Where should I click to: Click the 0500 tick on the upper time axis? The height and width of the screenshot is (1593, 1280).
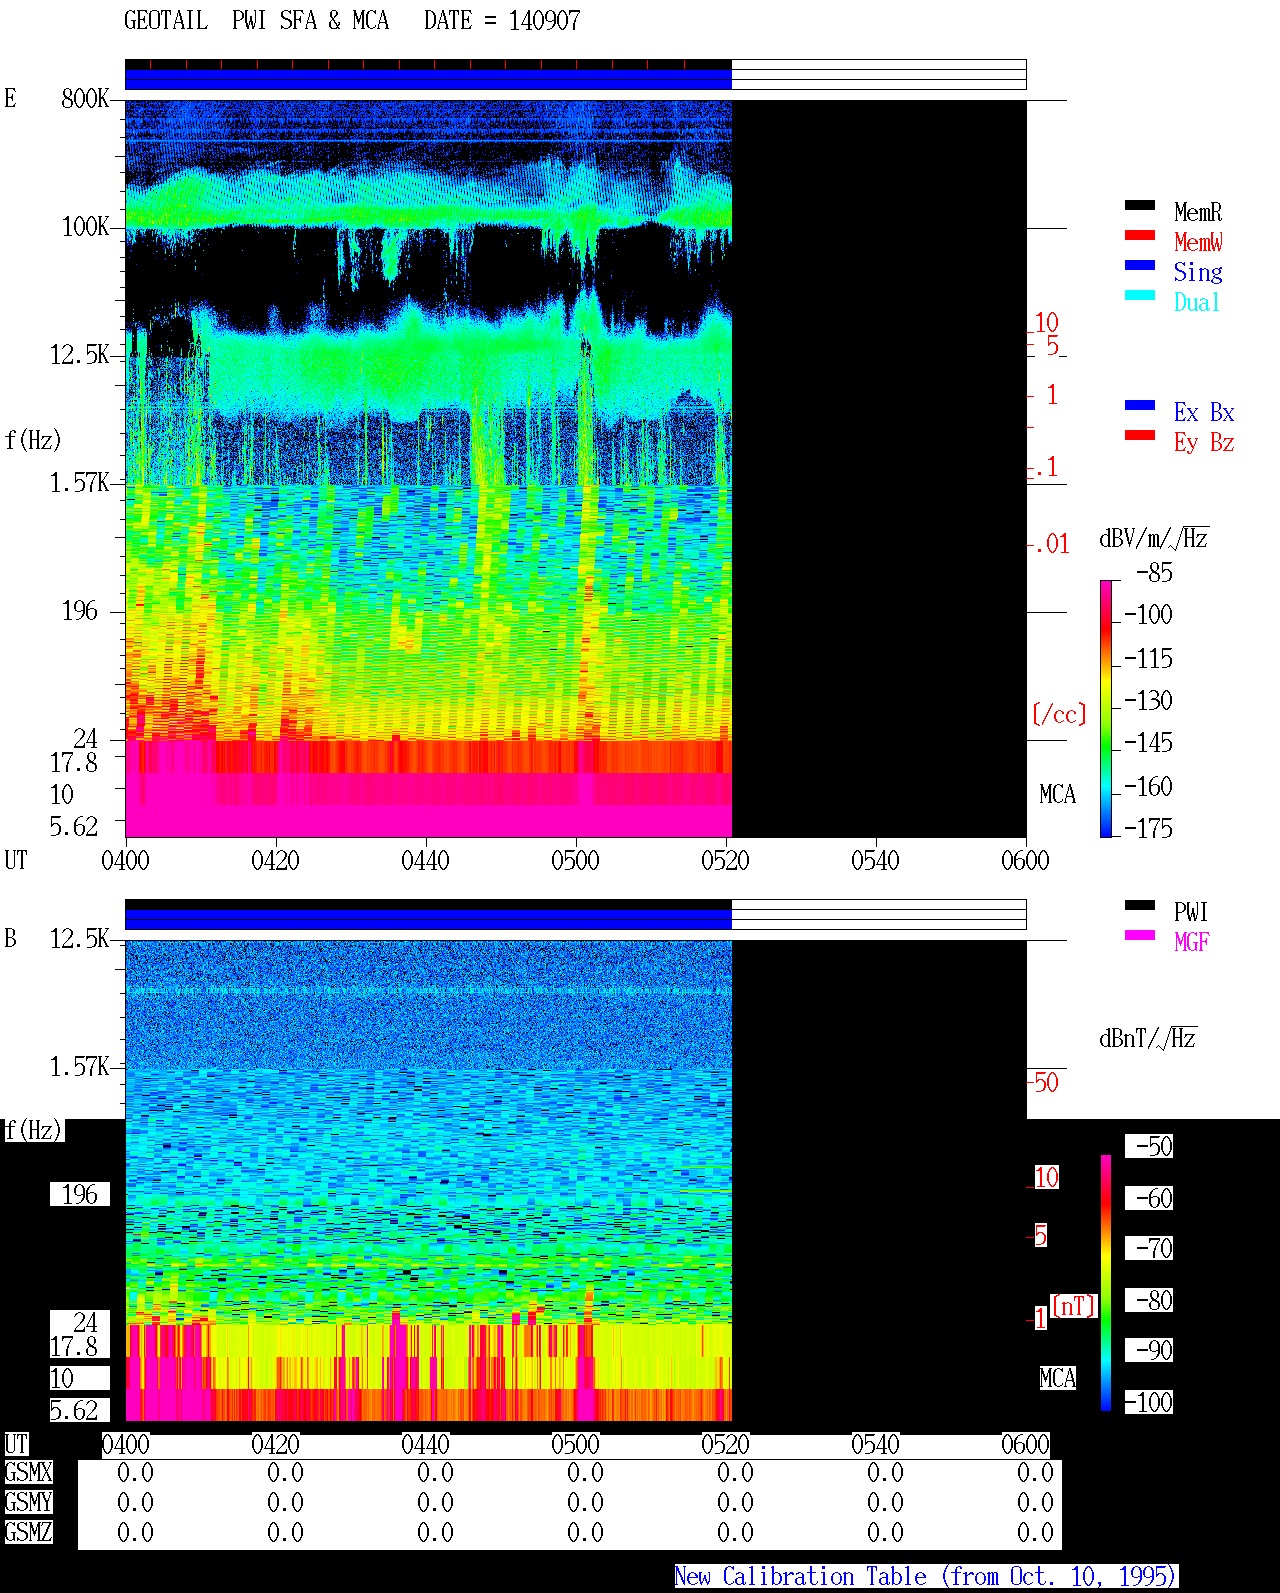pyautogui.click(x=575, y=860)
